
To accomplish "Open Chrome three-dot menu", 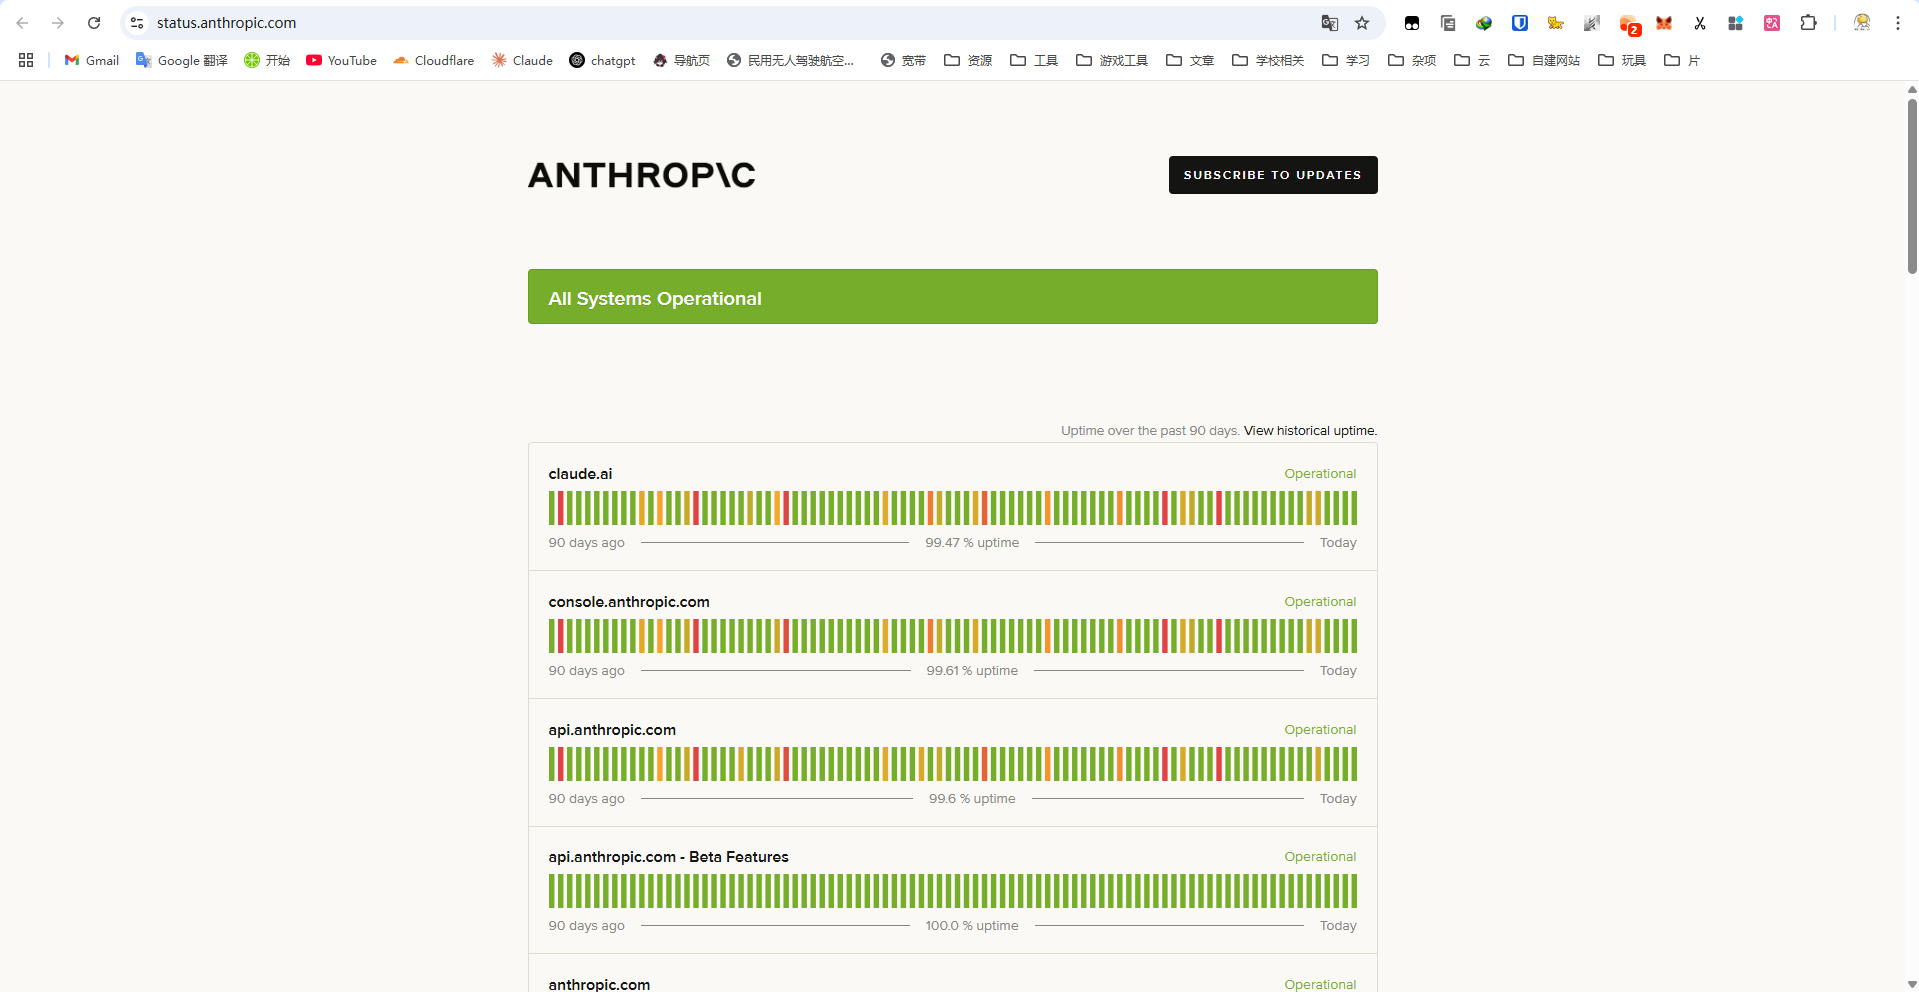I will coord(1898,23).
